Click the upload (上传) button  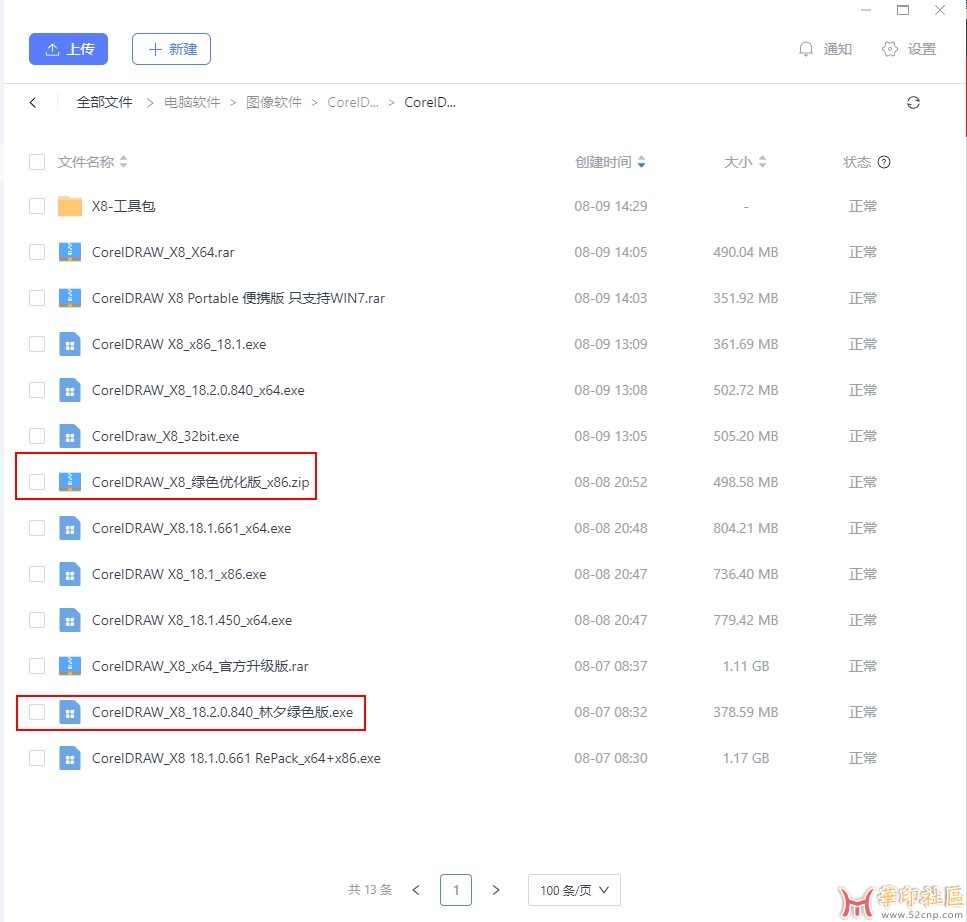point(68,49)
